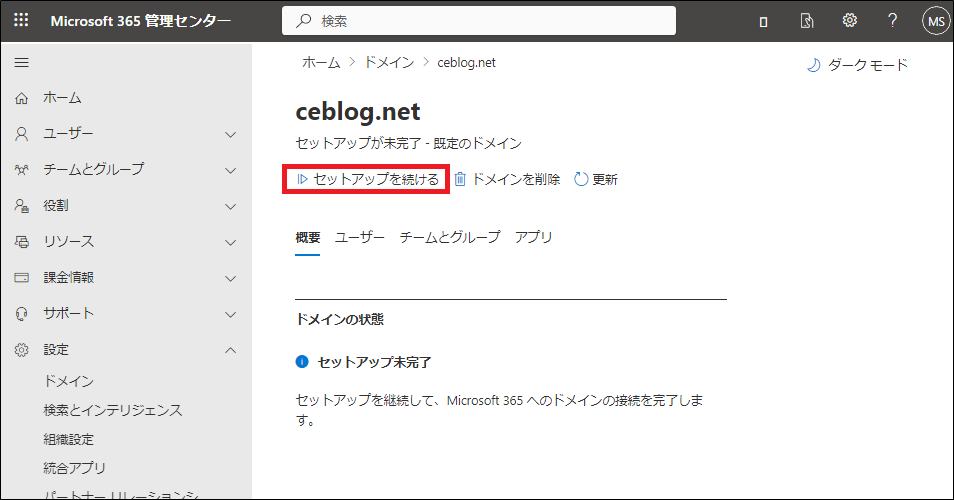This screenshot has width=954, height=500.
Task: Click the ドメインの状態 heading
Action: [339, 319]
